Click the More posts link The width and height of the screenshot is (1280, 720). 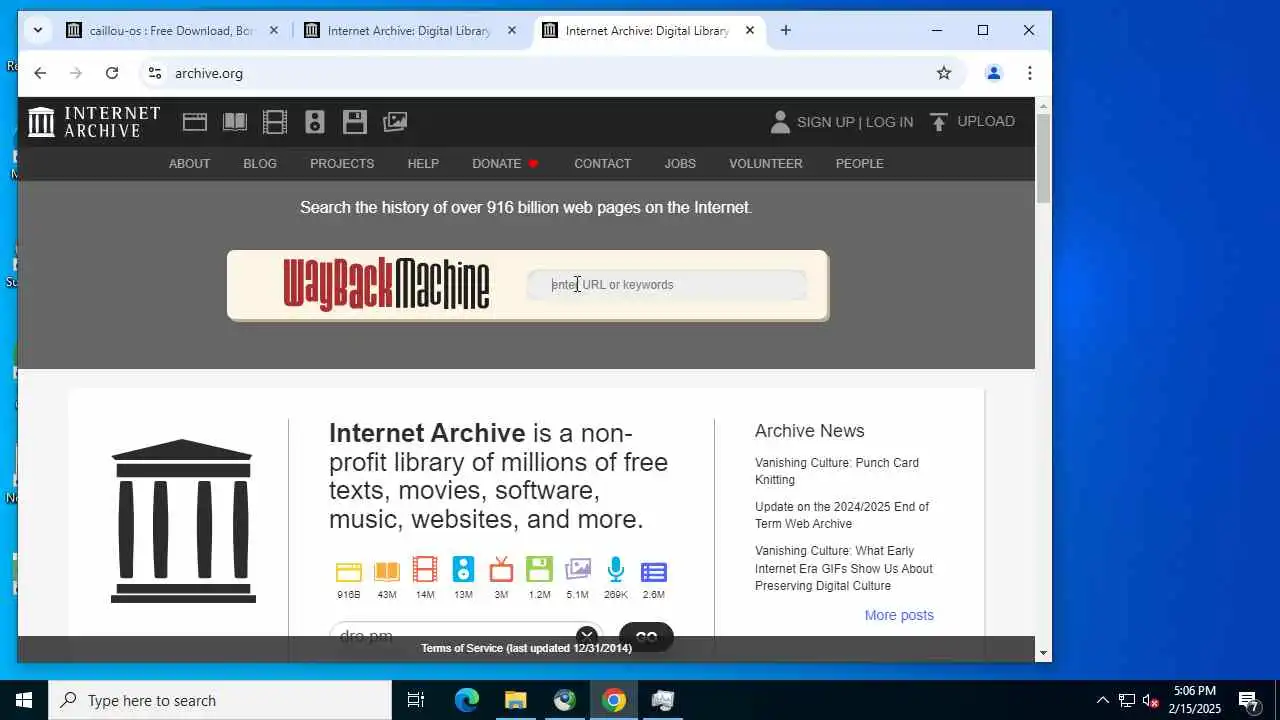(x=899, y=615)
